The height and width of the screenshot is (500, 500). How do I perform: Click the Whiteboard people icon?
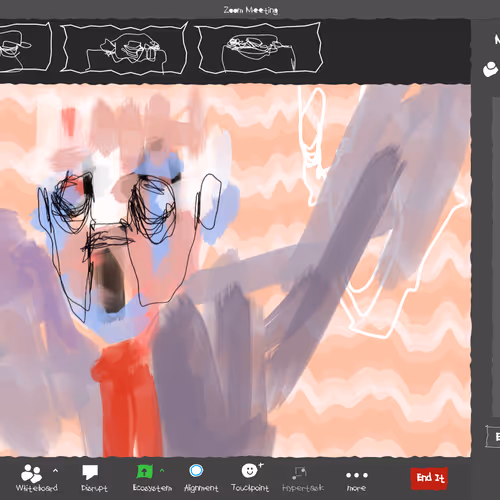coord(31,473)
